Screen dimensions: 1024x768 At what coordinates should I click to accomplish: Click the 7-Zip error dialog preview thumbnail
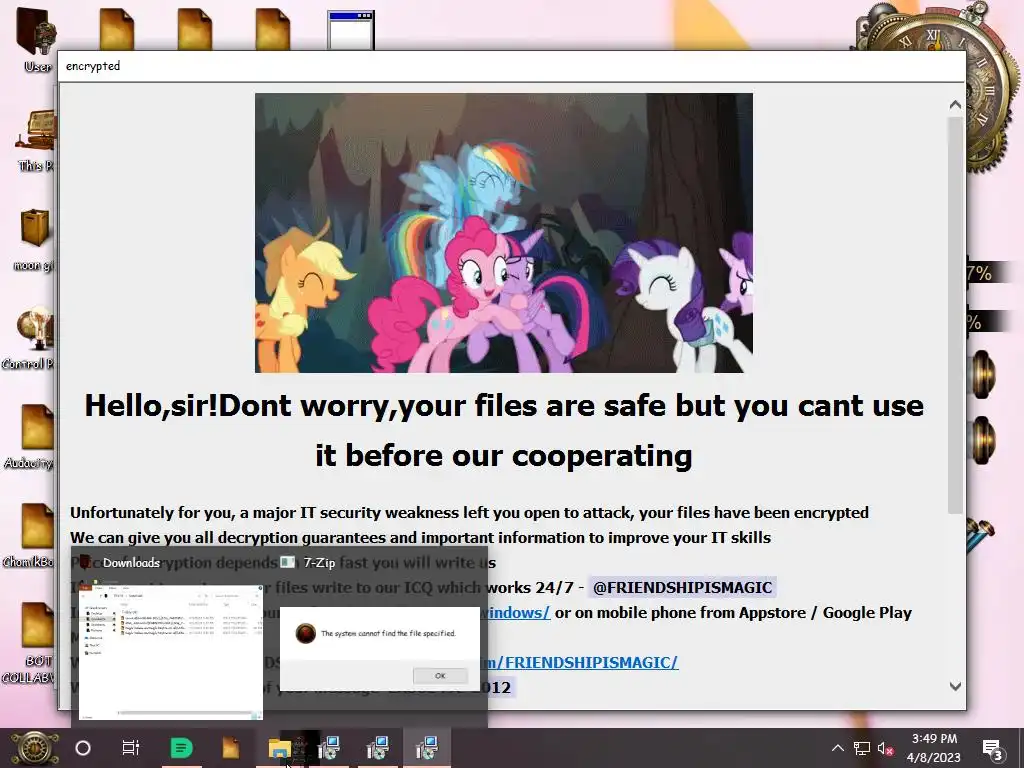(379, 649)
